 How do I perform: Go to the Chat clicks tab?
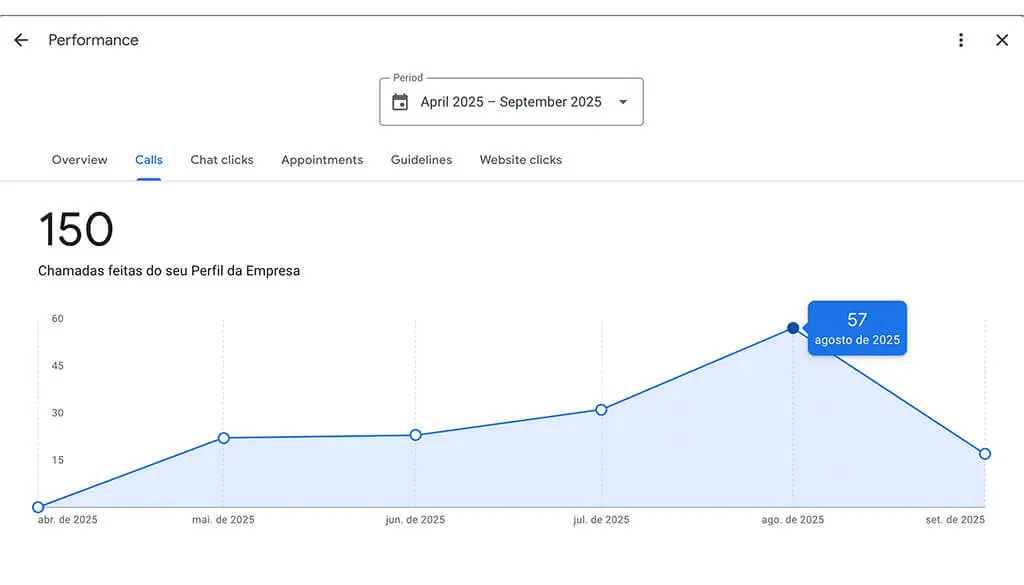point(221,159)
